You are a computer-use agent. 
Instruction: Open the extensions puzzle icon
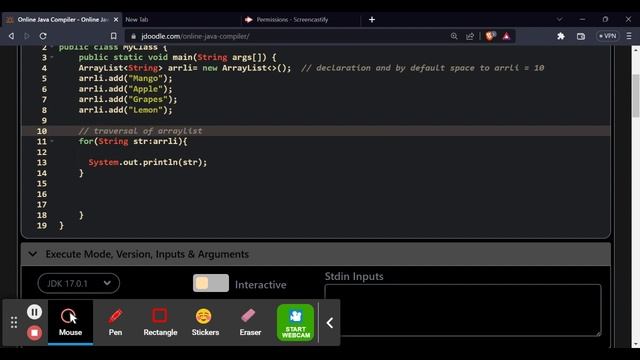(561, 36)
